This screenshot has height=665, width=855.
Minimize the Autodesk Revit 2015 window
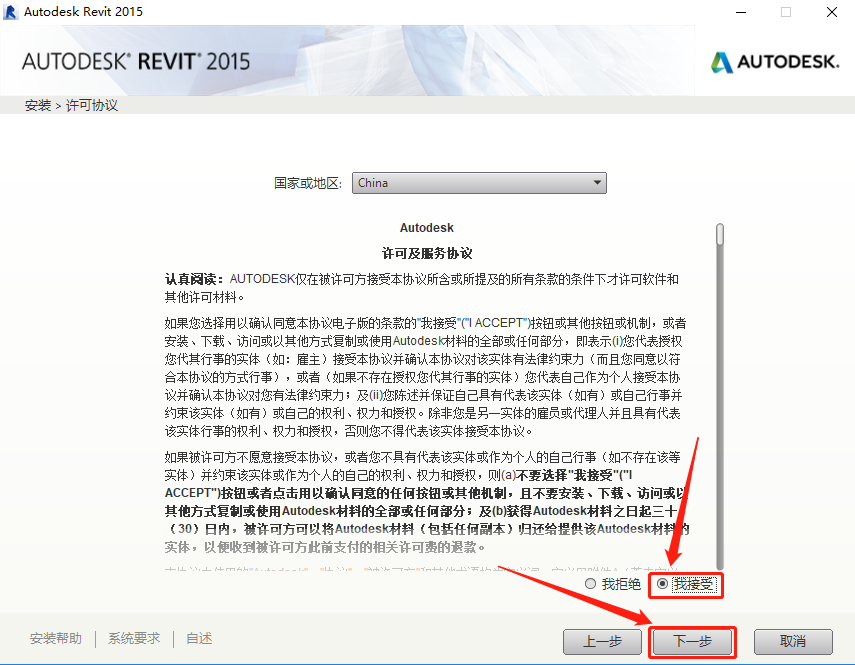741,12
